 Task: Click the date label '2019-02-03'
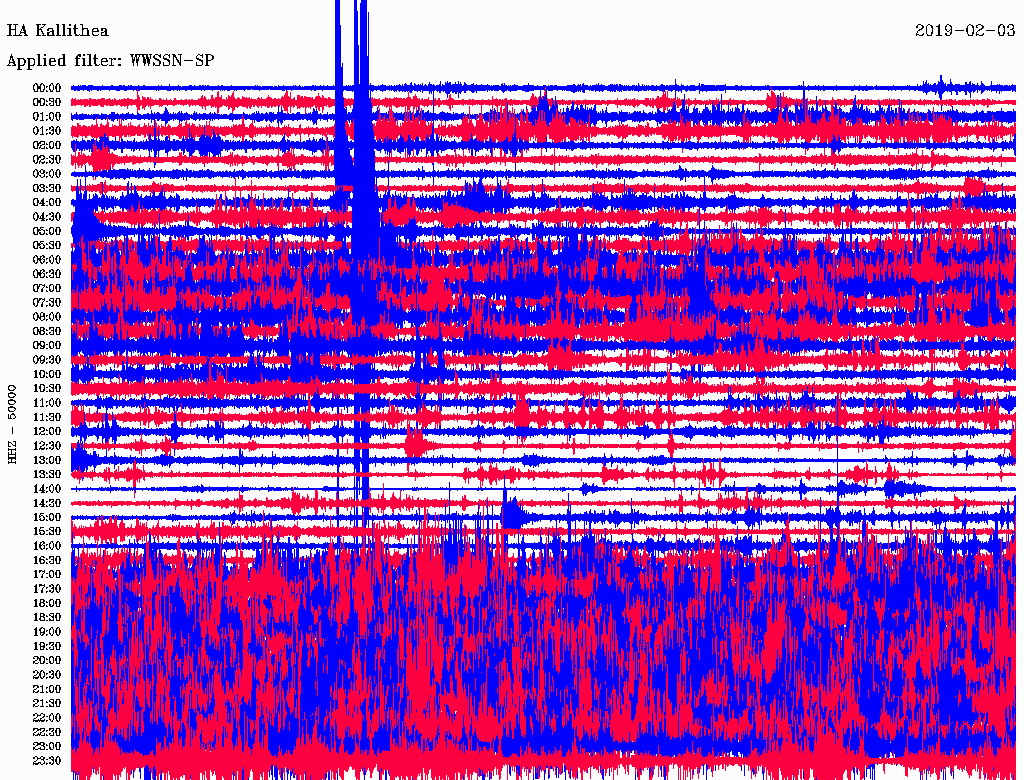(x=965, y=31)
